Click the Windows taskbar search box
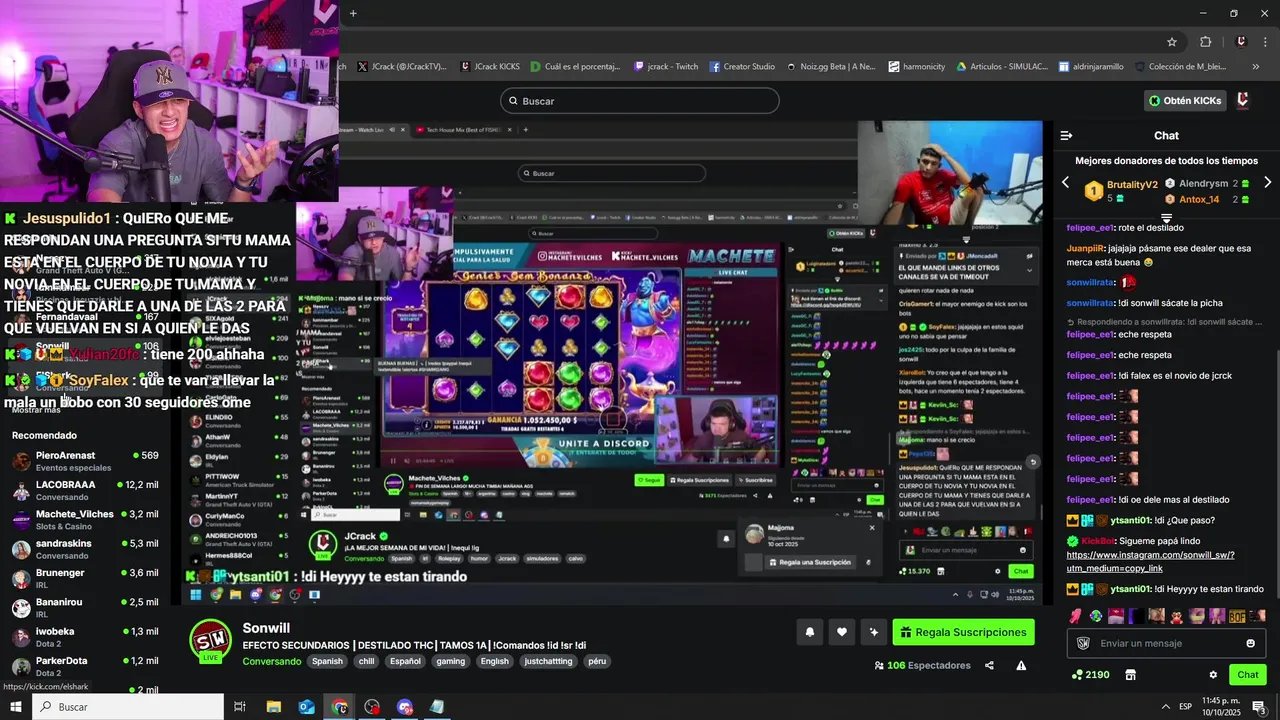 [128, 707]
